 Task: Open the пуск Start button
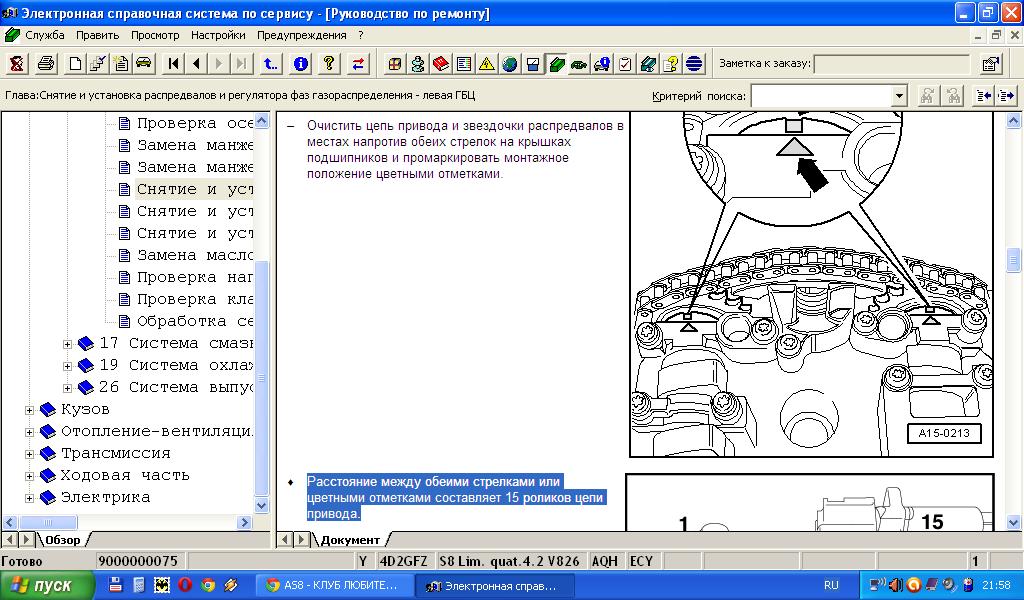pos(42,586)
